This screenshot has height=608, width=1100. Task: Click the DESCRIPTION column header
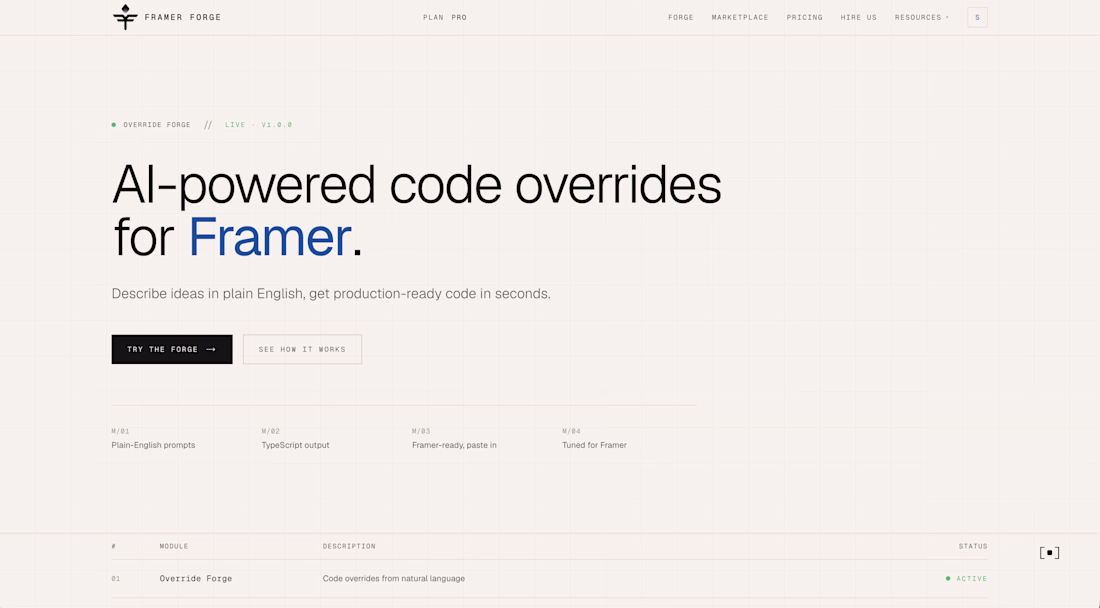pyautogui.click(x=349, y=546)
